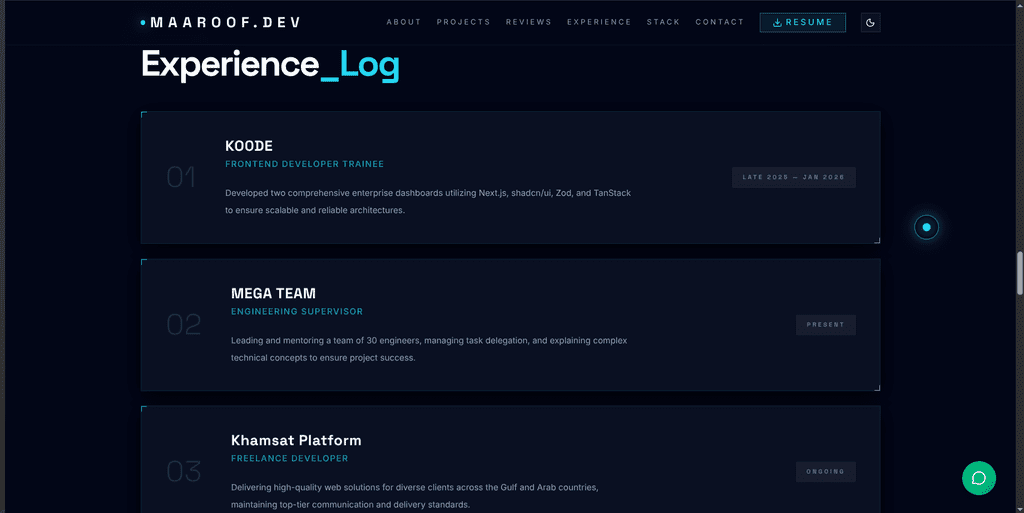This screenshot has width=1024, height=513.
Task: Click the MEGA TEAM mentoring description
Action: (429, 349)
